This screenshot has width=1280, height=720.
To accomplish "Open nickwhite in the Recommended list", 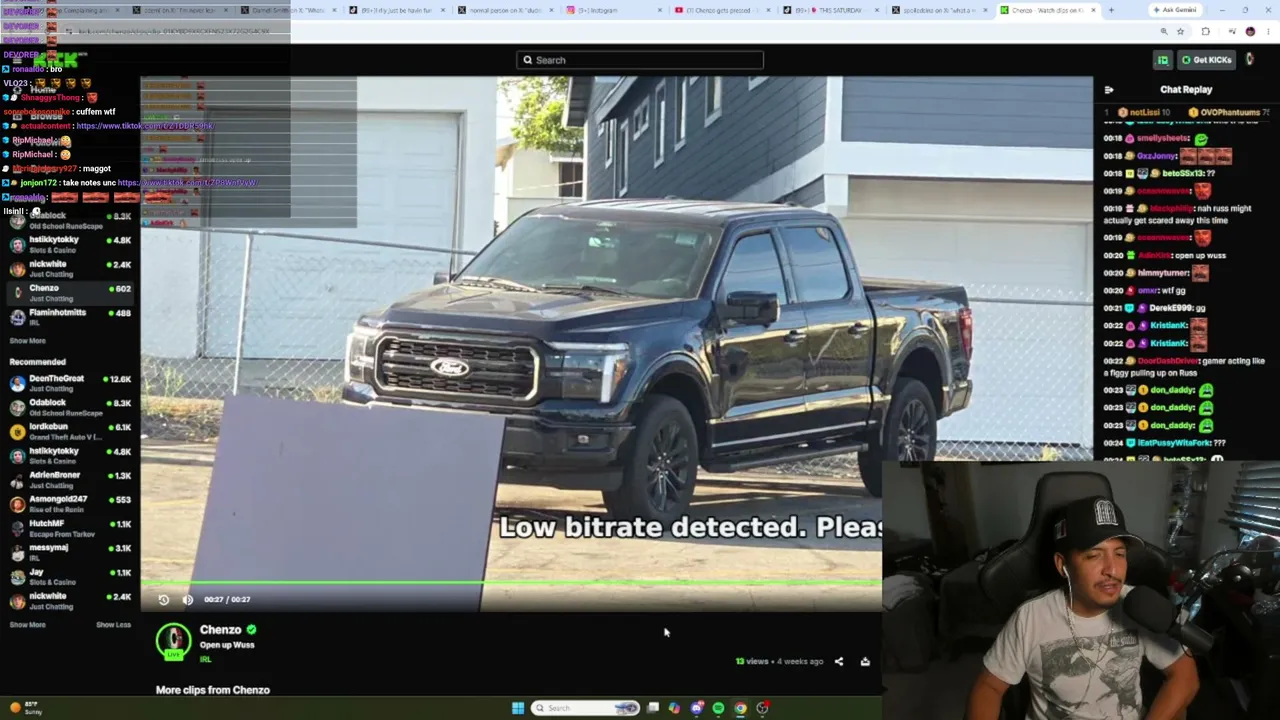I will tap(70, 601).
